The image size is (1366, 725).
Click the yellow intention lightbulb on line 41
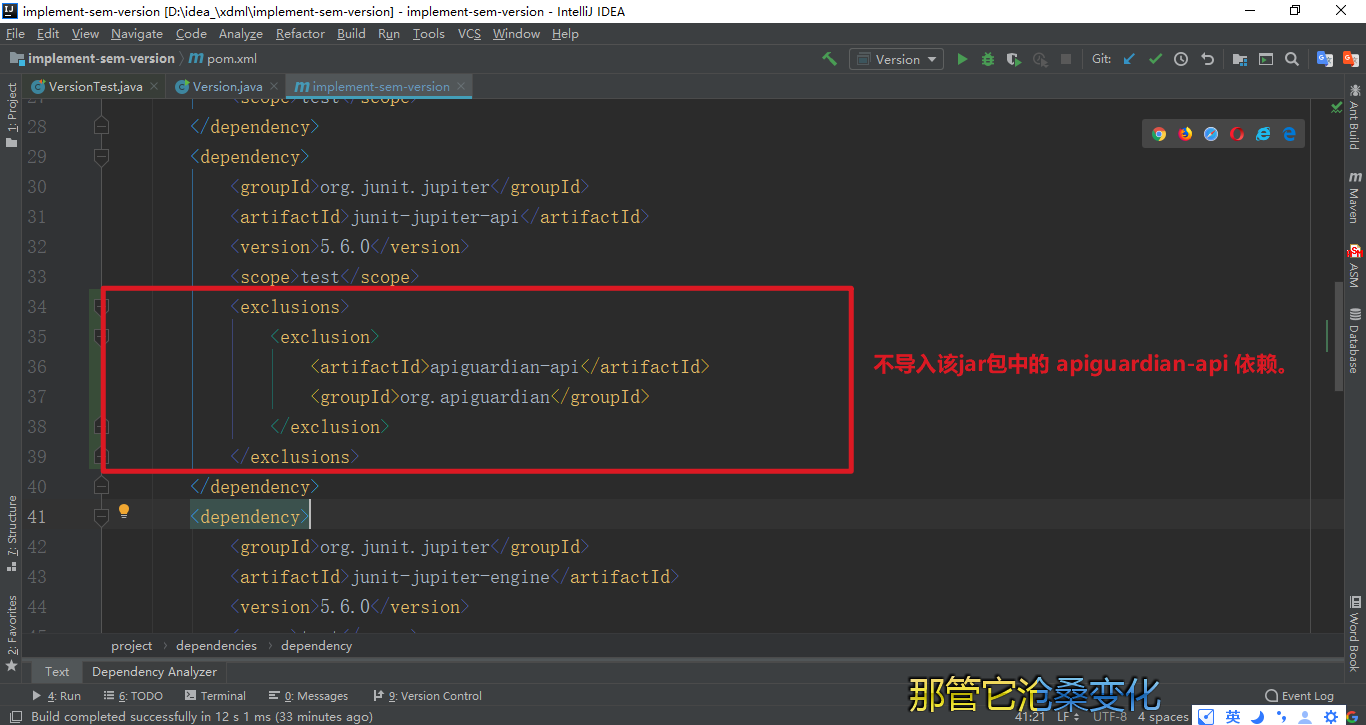point(124,511)
